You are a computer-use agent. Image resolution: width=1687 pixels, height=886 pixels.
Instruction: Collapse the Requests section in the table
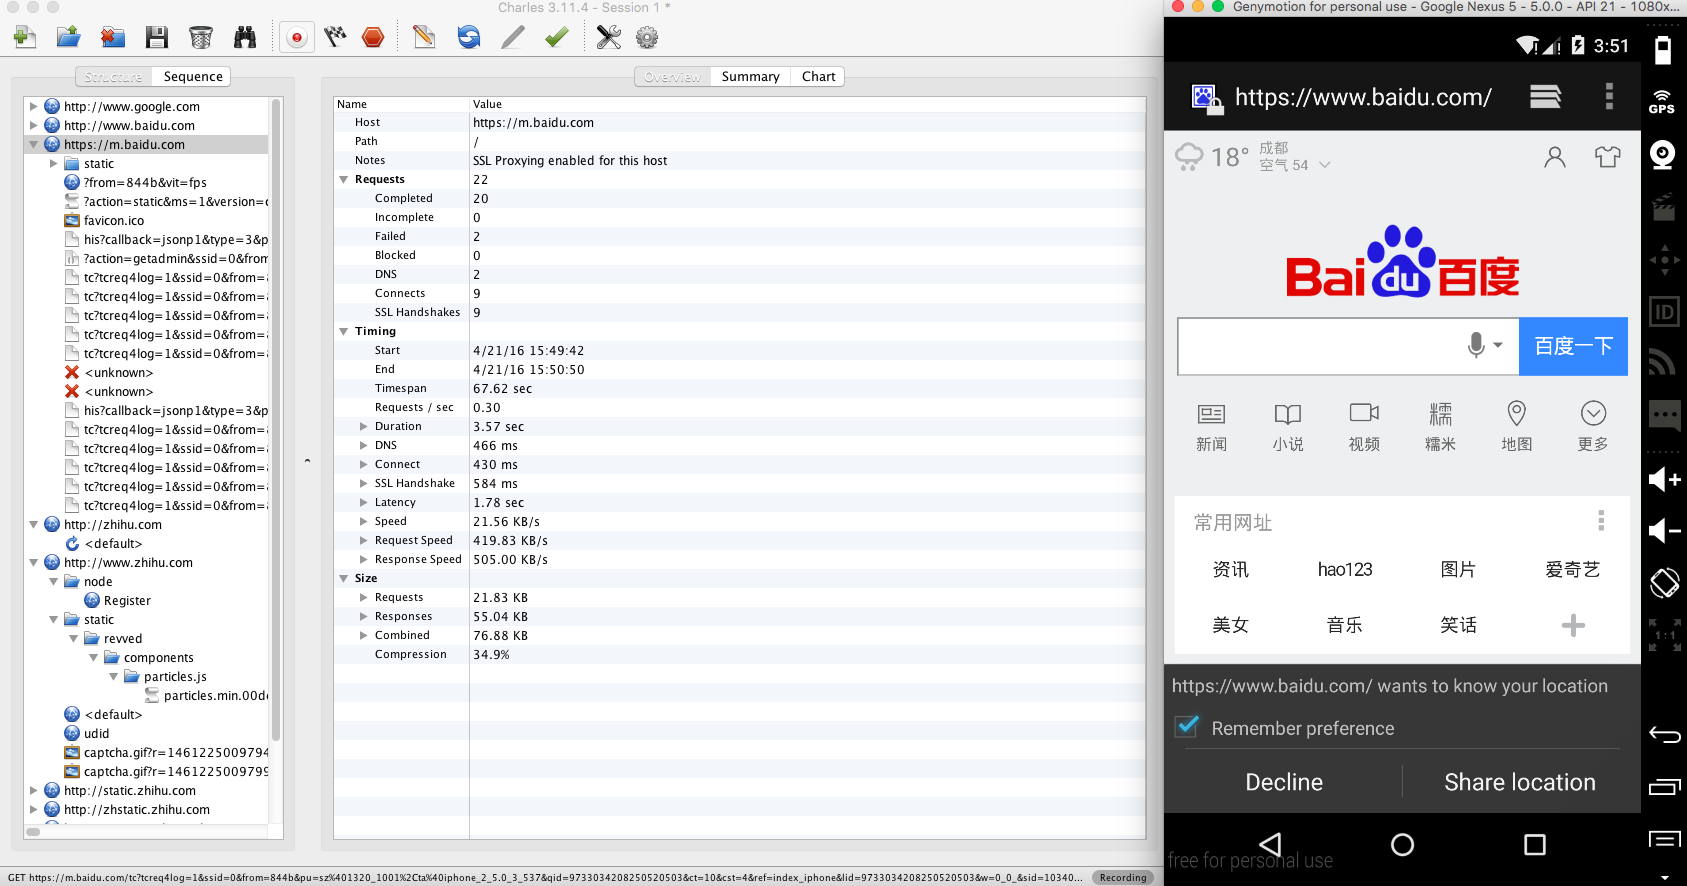[344, 180]
